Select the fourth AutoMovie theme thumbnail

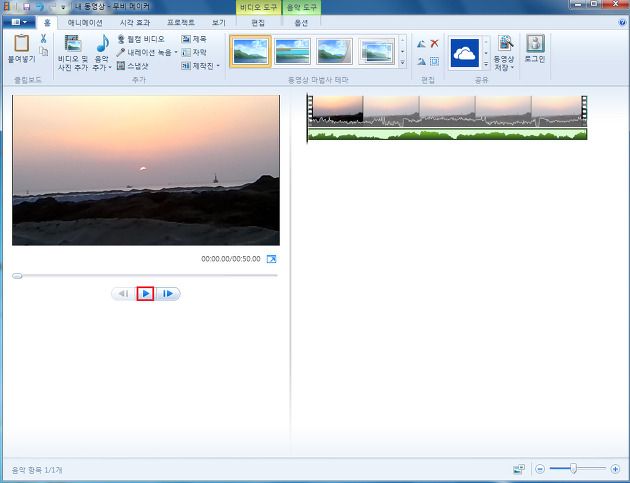coord(377,51)
